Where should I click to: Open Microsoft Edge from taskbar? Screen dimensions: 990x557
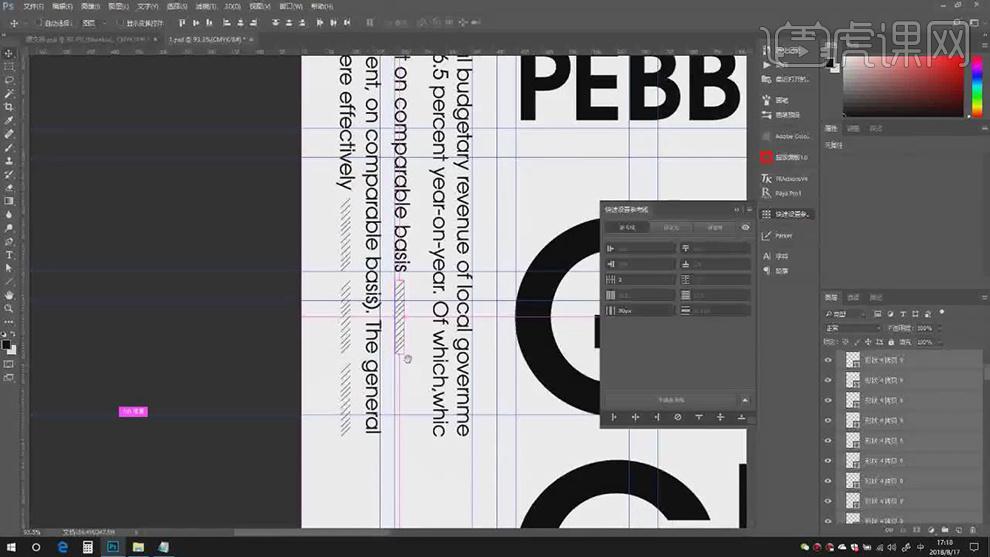(62, 547)
